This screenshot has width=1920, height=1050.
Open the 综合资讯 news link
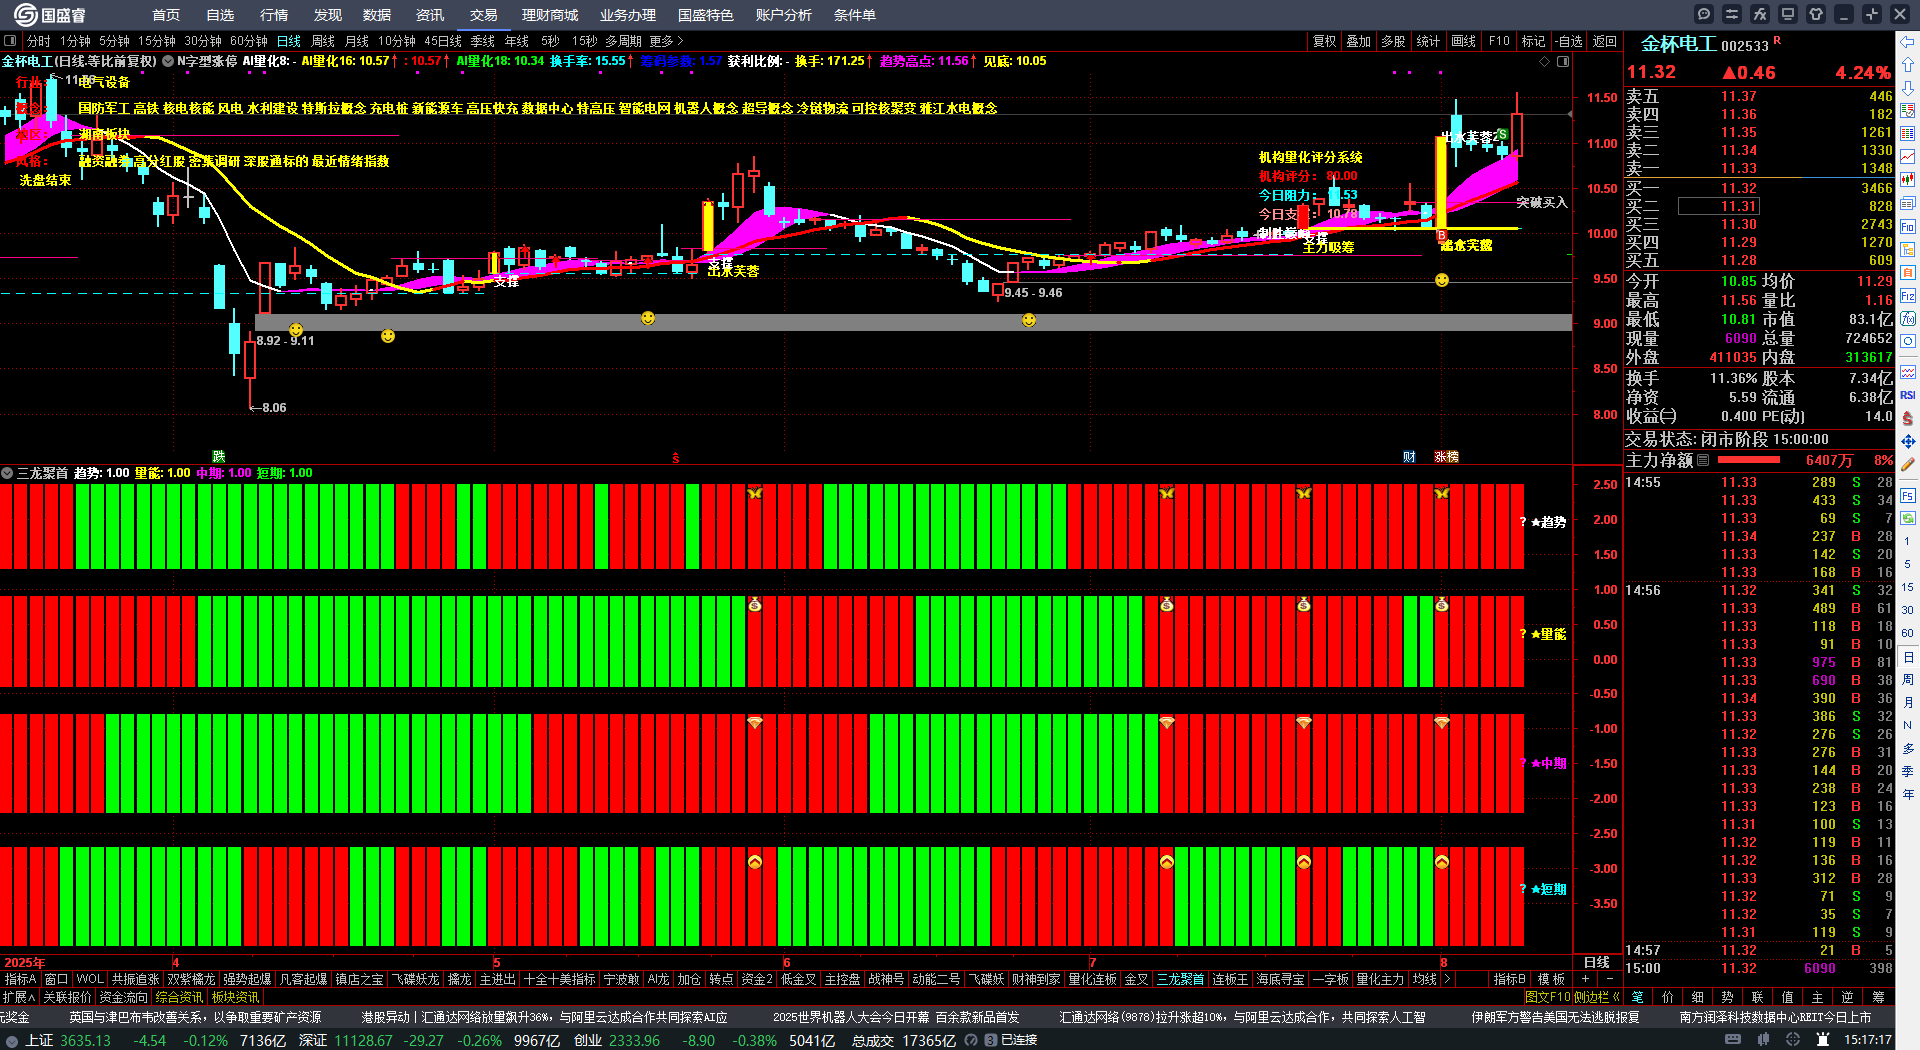pos(179,997)
